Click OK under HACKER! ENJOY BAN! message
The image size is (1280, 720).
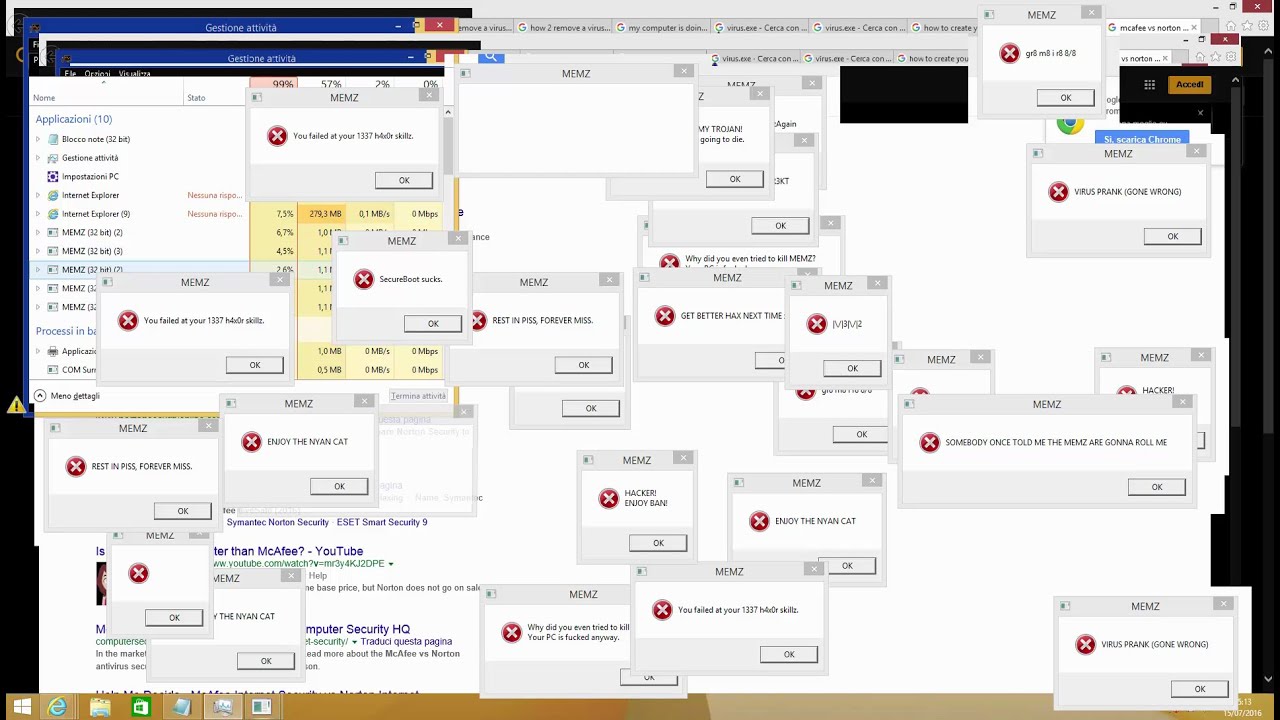pos(658,542)
